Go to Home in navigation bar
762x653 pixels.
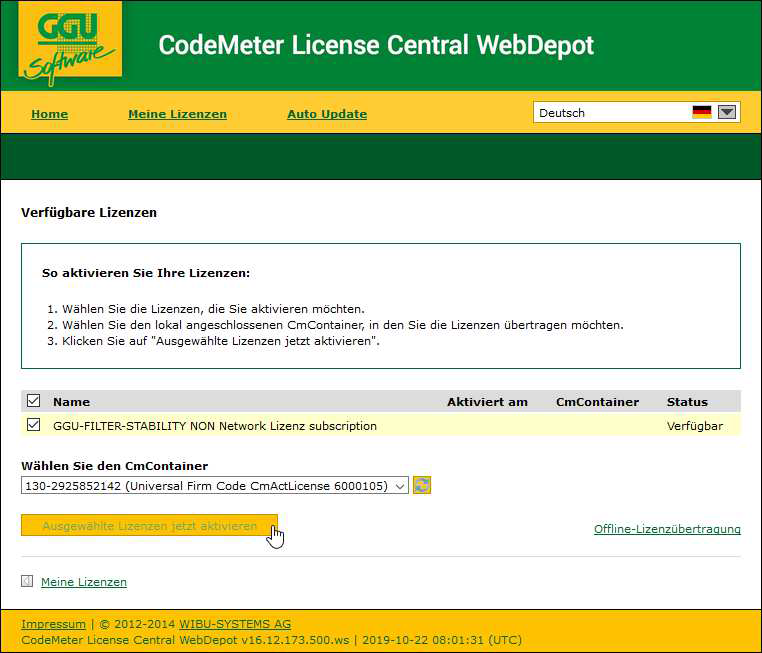(x=49, y=114)
